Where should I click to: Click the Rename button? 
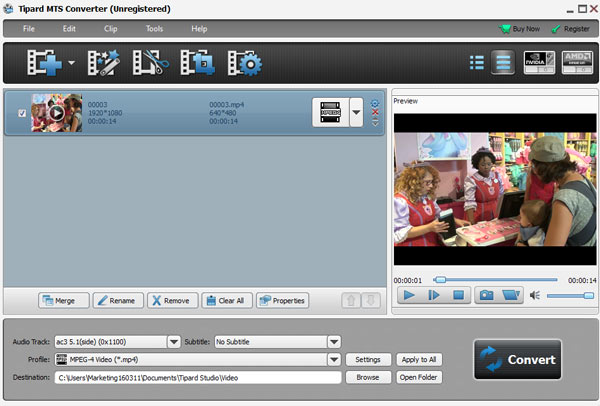(x=118, y=301)
